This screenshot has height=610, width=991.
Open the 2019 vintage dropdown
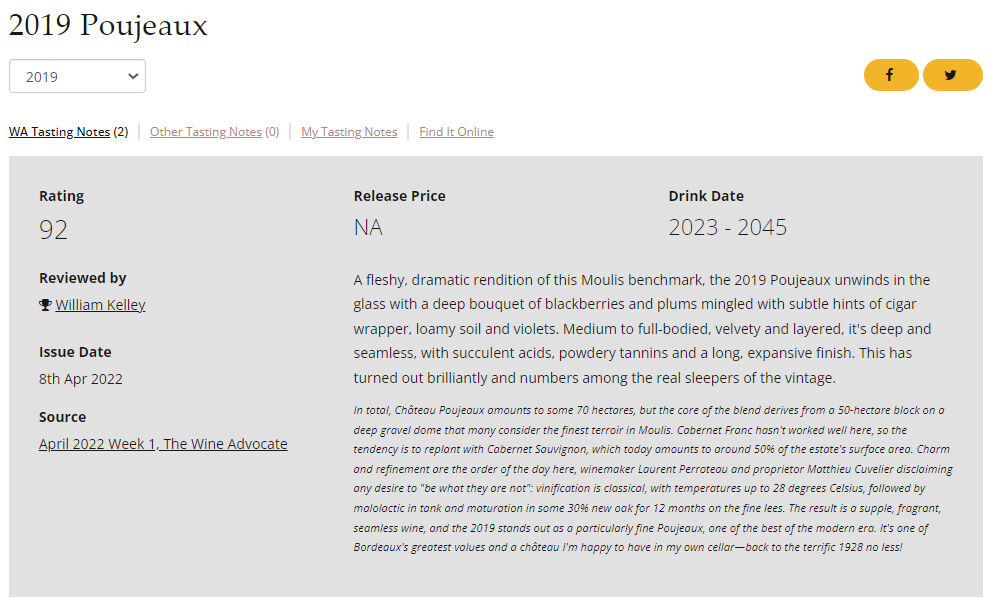pyautogui.click(x=77, y=77)
